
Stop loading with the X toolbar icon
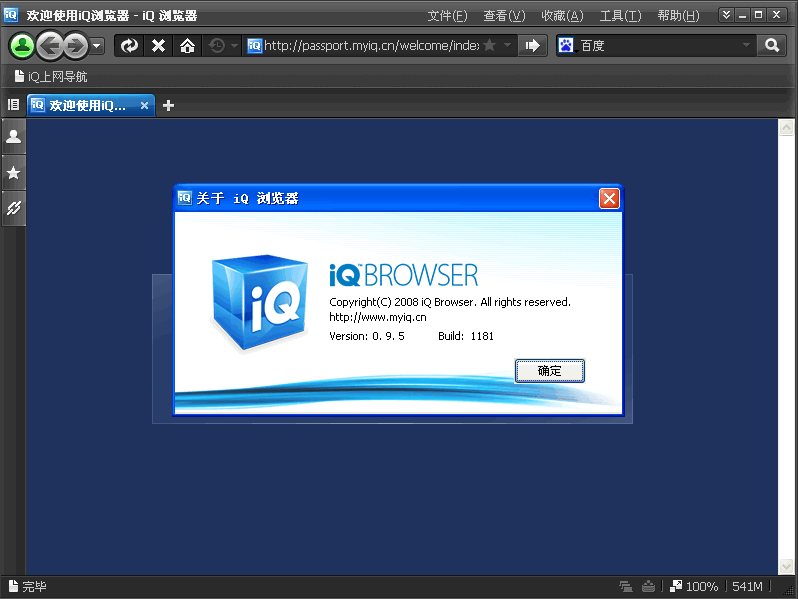pyautogui.click(x=158, y=46)
